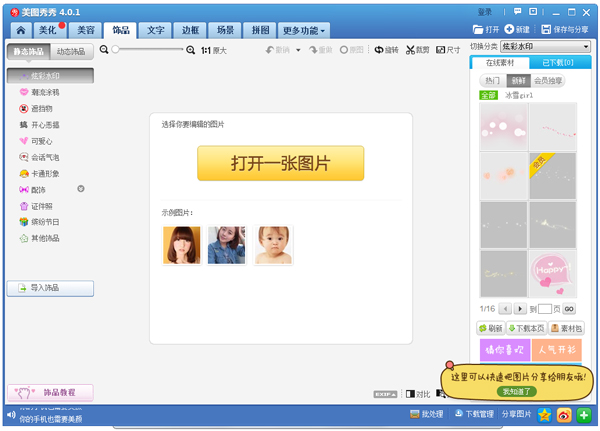This screenshot has height=431, width=600.
Task: Click the Weibo share icon
Action: pyautogui.click(x=565, y=414)
